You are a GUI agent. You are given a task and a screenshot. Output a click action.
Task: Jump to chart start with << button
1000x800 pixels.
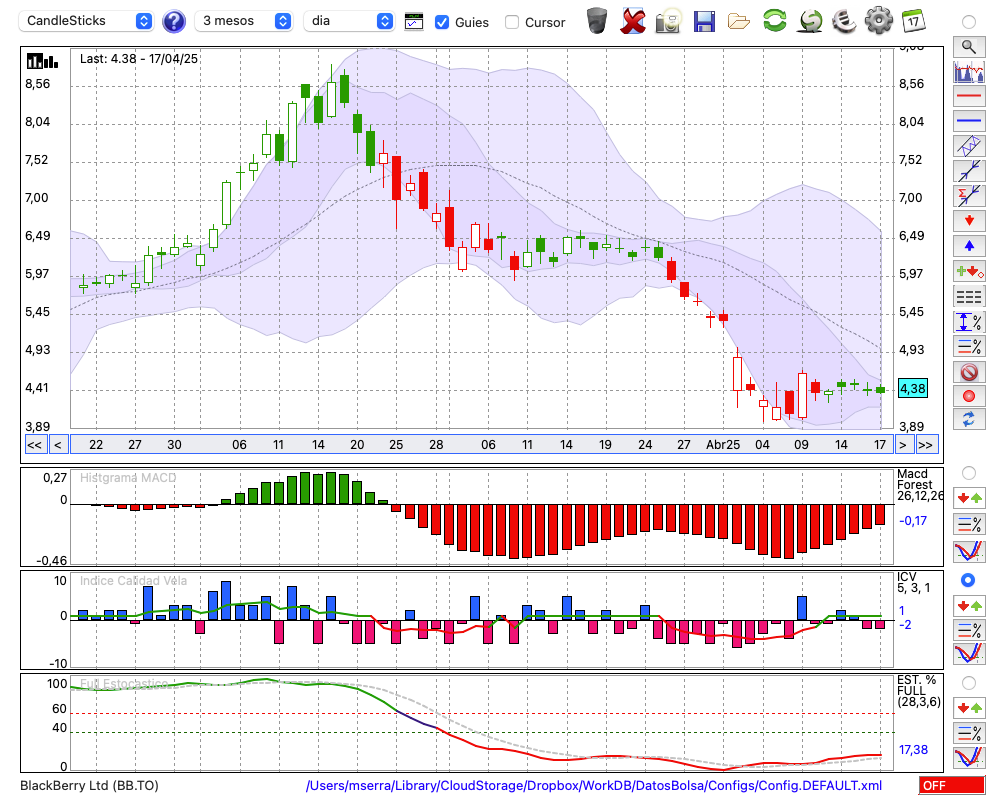coord(34,445)
